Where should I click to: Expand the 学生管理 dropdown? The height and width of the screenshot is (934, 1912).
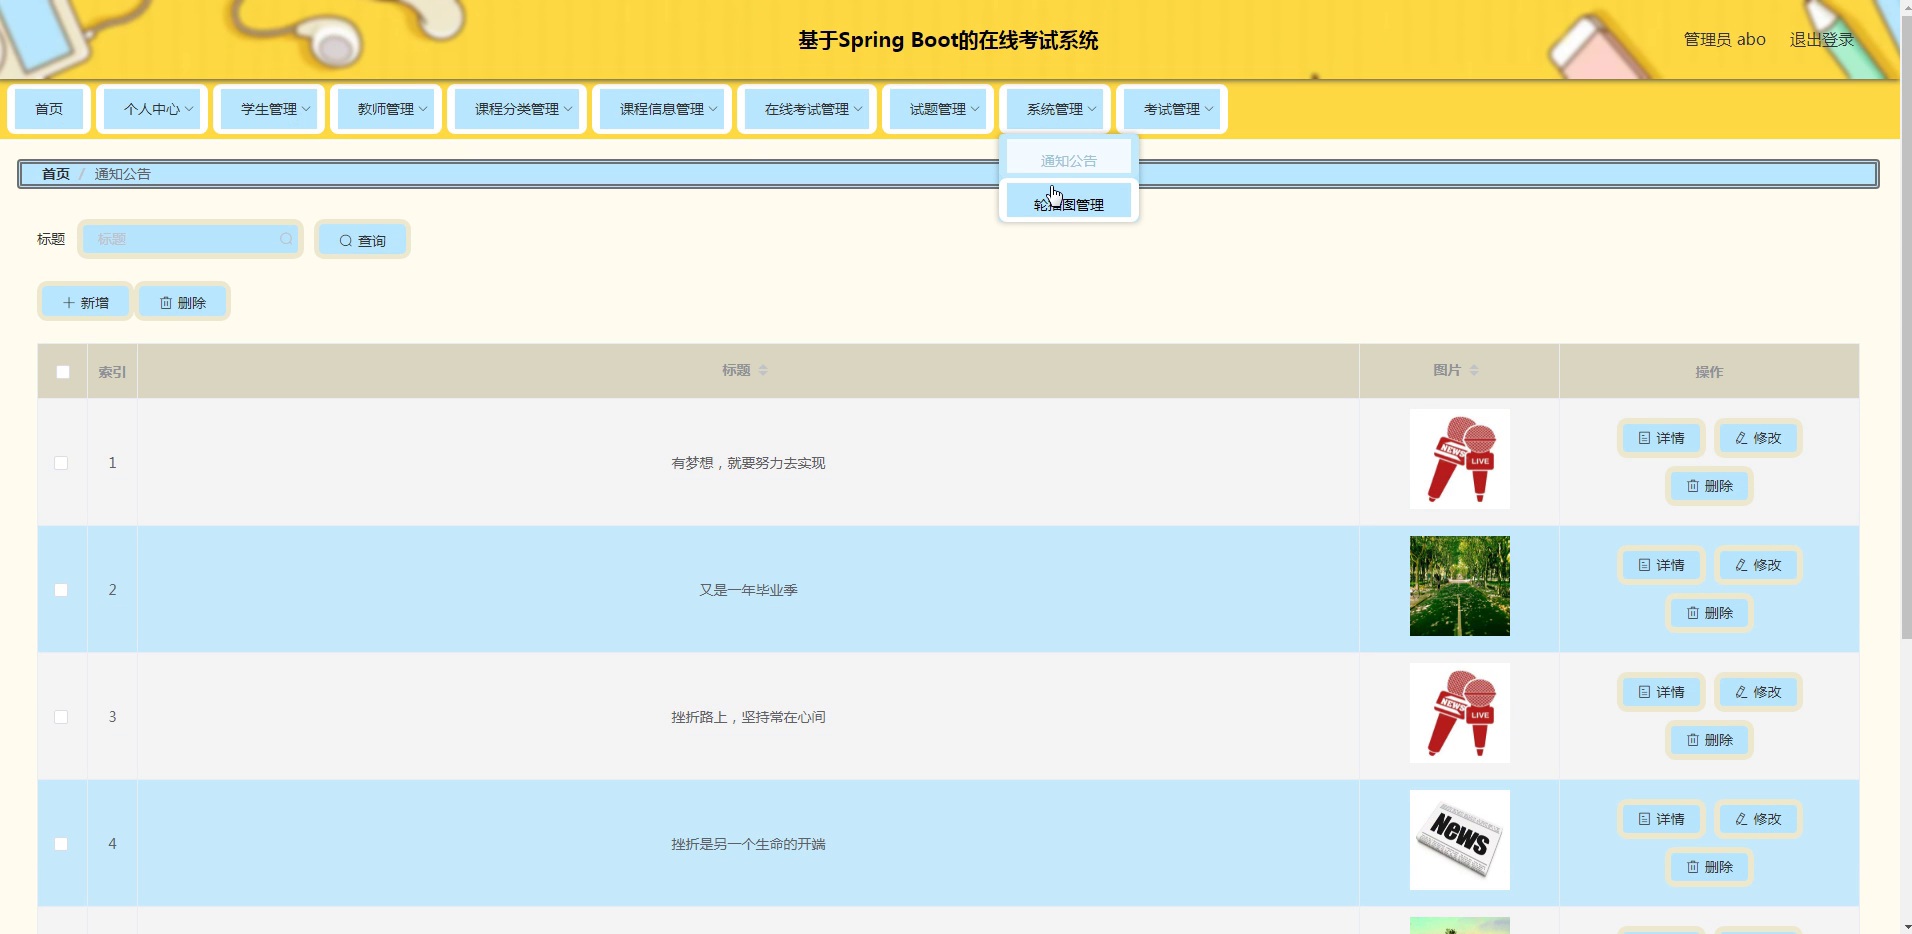[269, 109]
